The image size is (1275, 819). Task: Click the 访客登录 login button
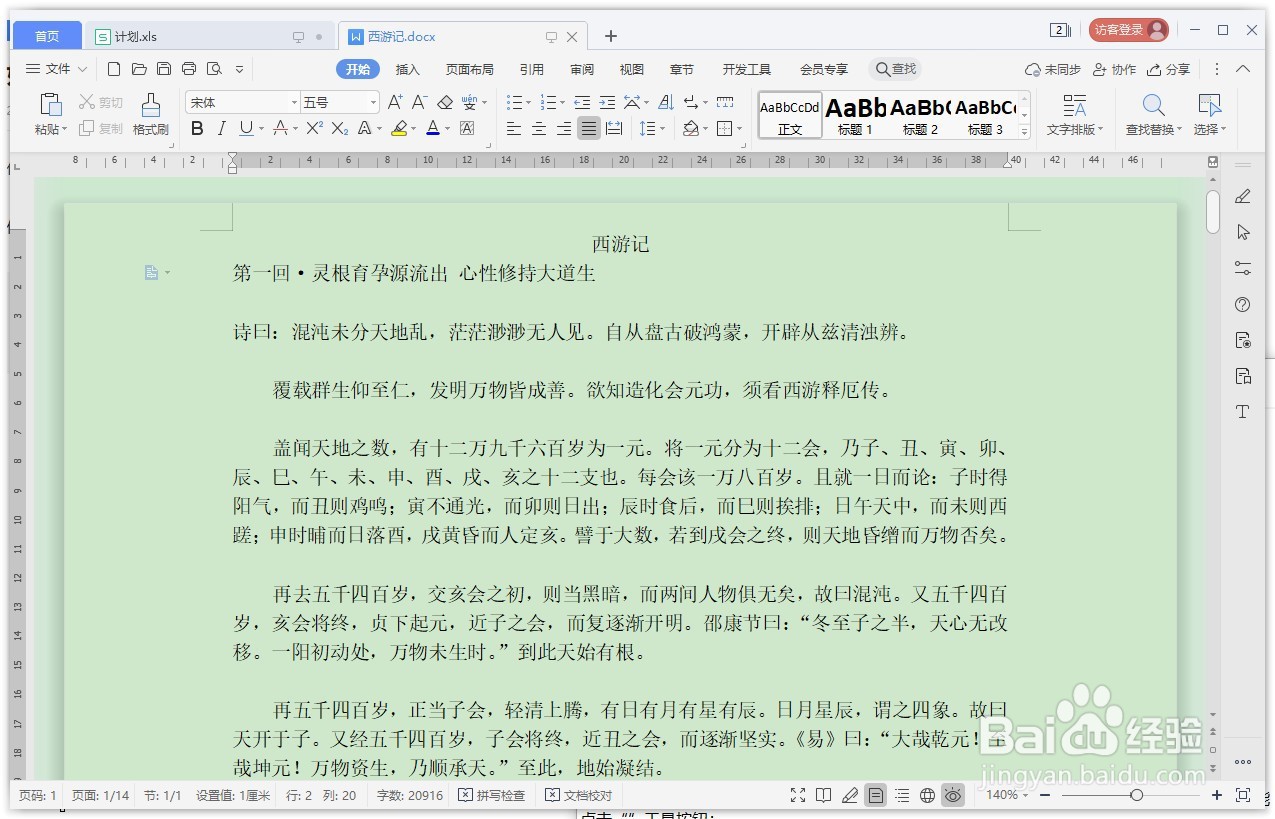(1129, 30)
